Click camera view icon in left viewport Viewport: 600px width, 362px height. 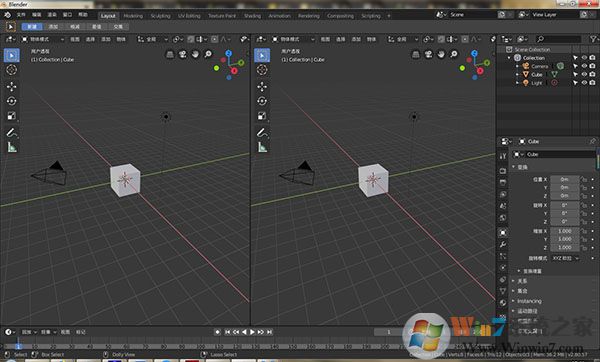click(183, 54)
